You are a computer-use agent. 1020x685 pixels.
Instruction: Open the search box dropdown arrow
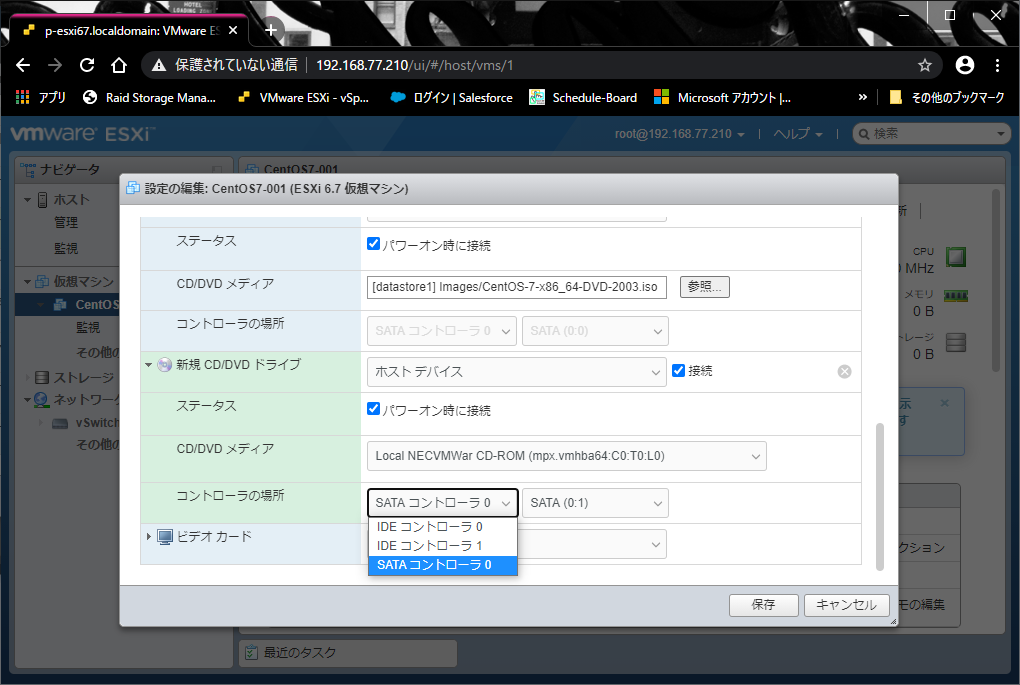1001,134
